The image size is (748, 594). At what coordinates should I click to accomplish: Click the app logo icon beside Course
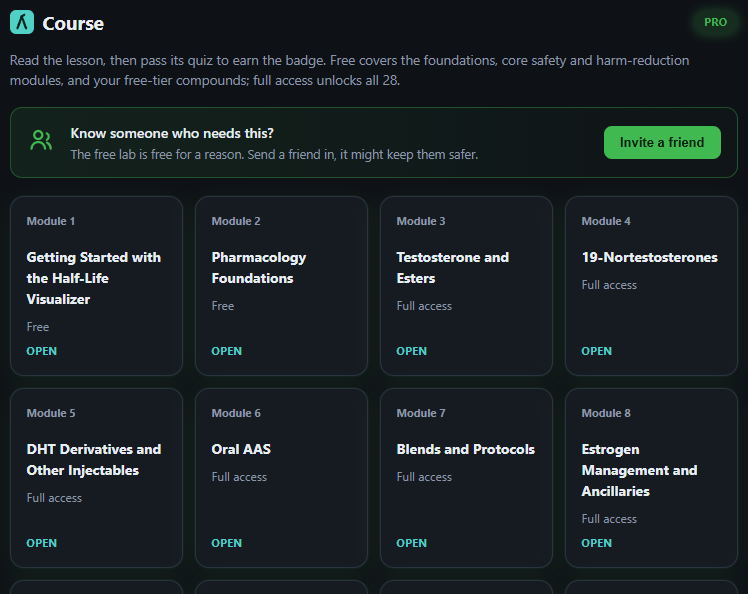click(x=22, y=22)
